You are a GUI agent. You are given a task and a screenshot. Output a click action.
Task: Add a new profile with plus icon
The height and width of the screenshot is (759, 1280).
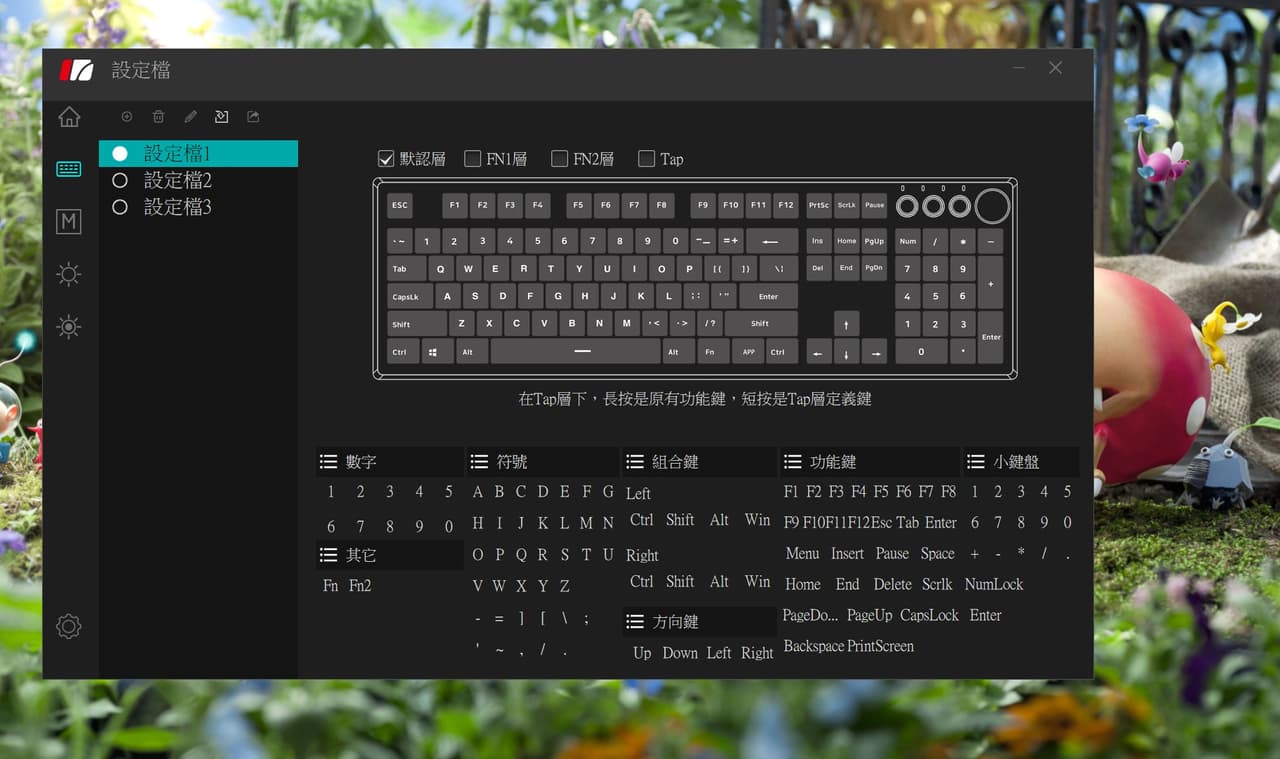click(x=127, y=117)
